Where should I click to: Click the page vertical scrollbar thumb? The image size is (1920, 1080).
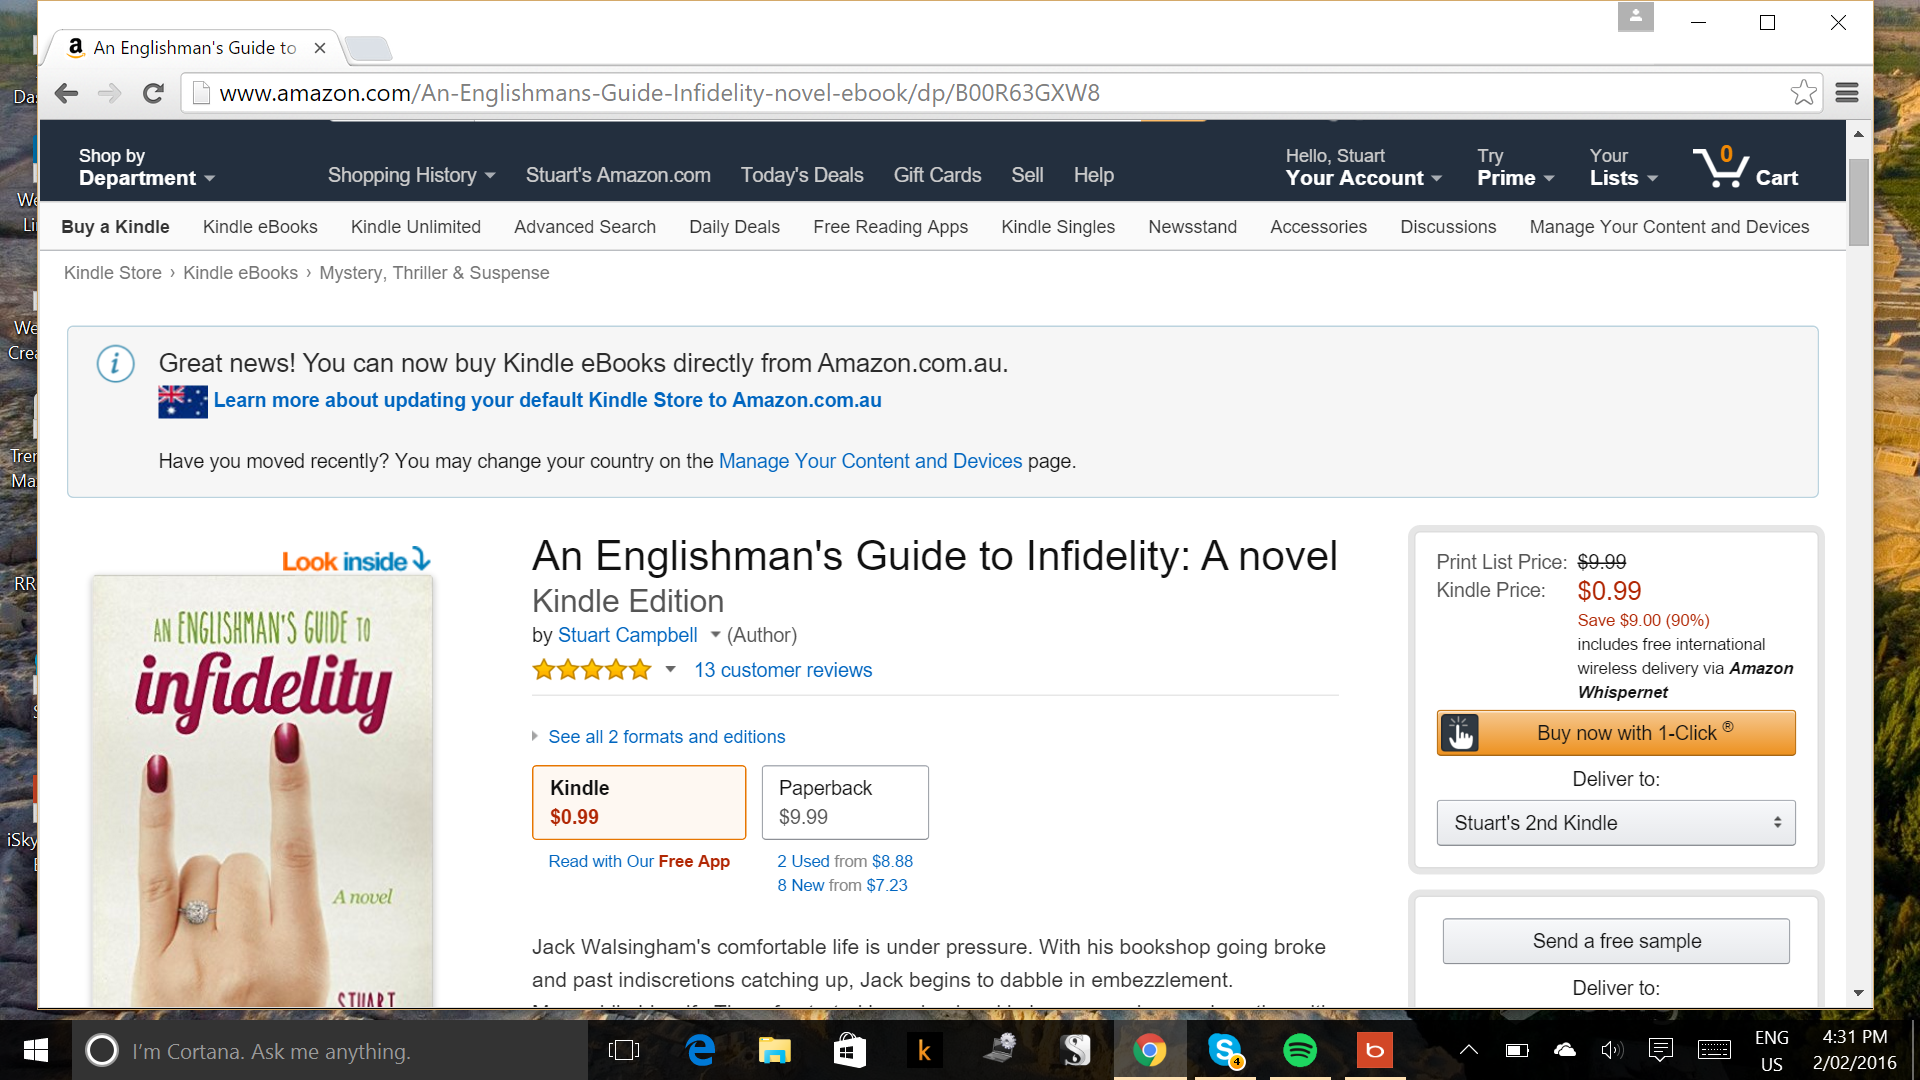1858,200
